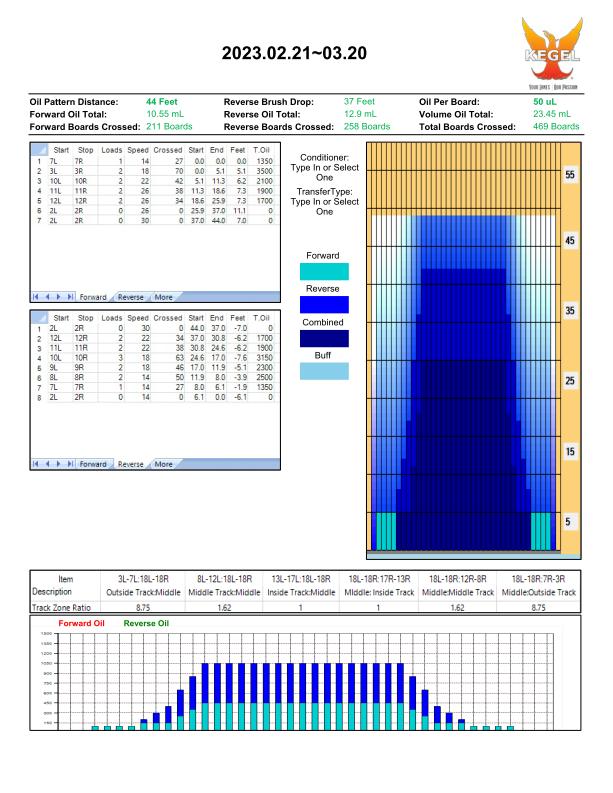Click T.Oil cell '2100' in forward table
The width and height of the screenshot is (613, 793).
click(265, 181)
